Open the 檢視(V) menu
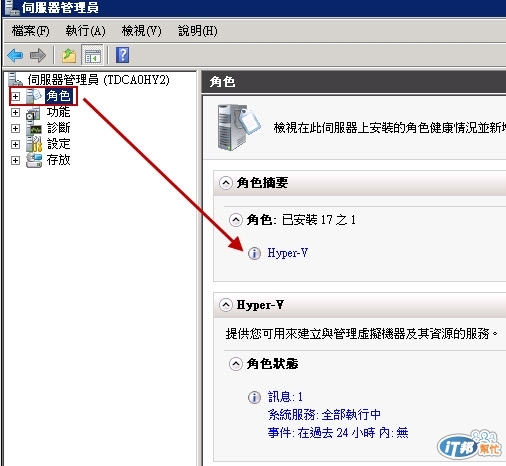Image resolution: width=506 pixels, height=466 pixels. pos(141,31)
